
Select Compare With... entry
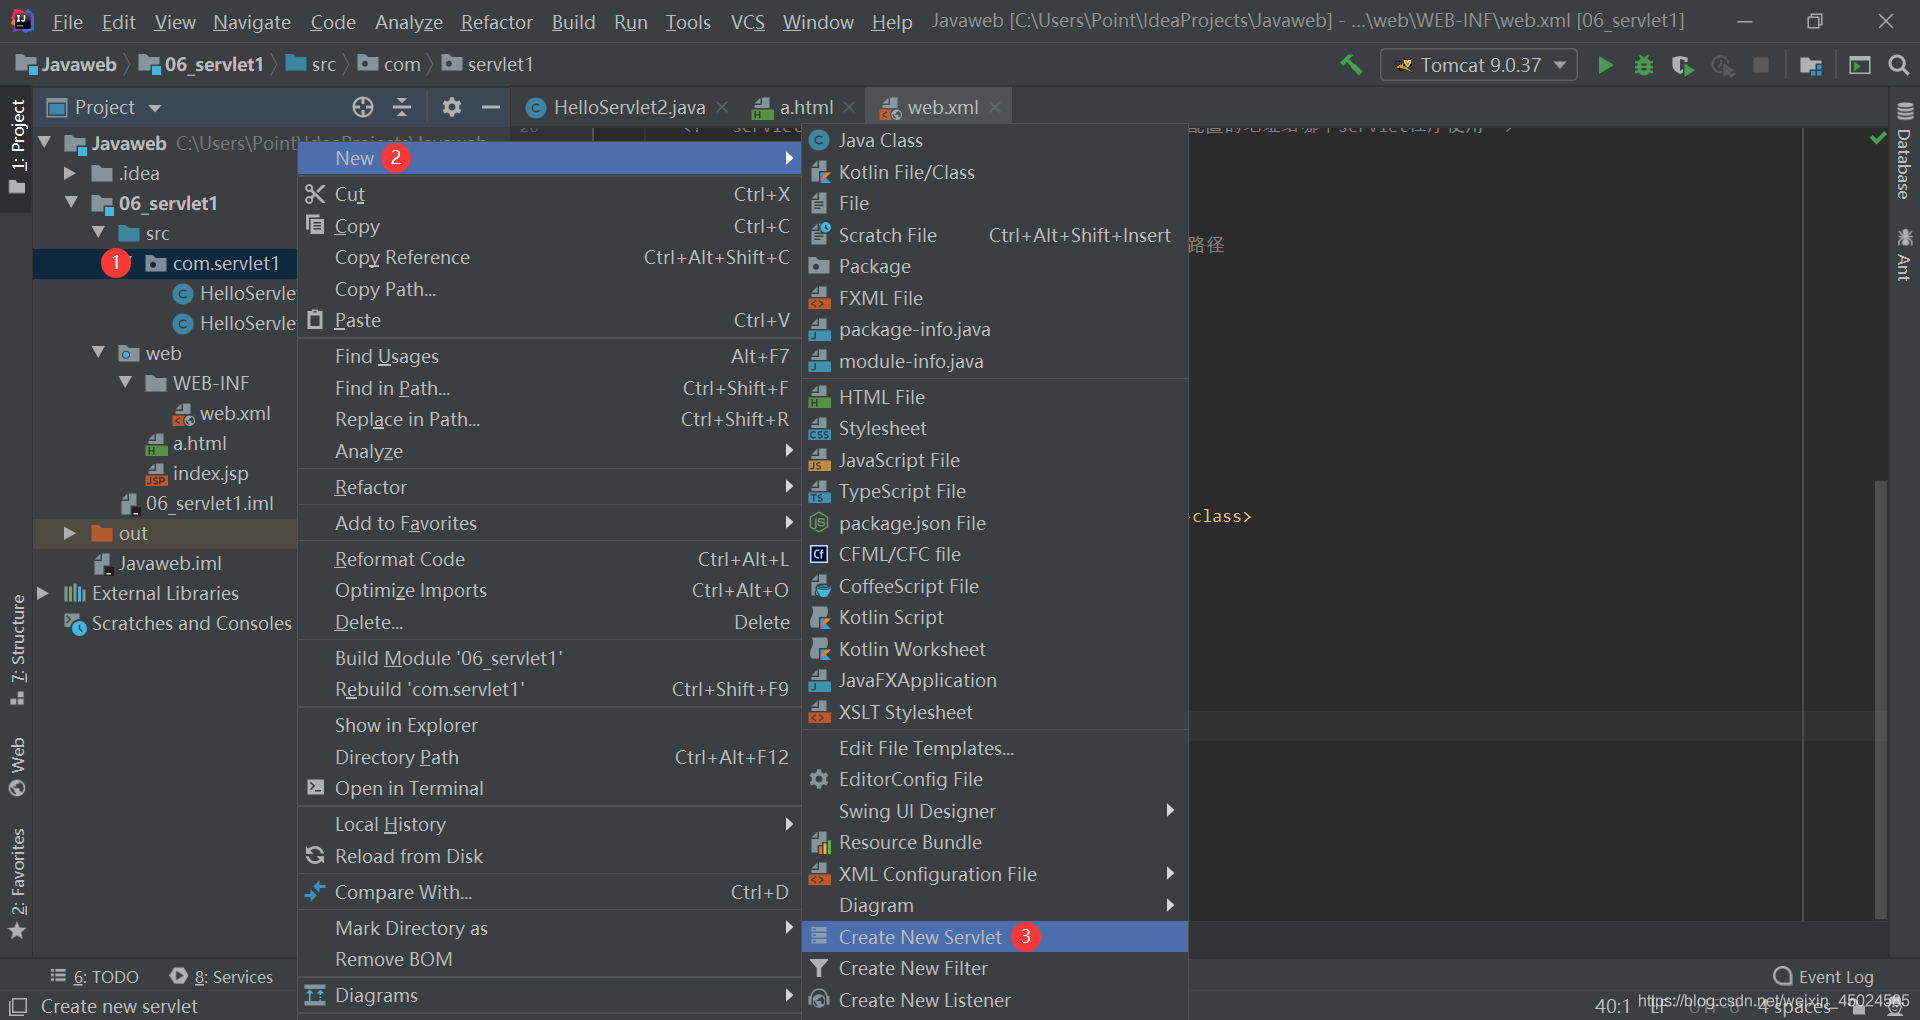pyautogui.click(x=549, y=893)
